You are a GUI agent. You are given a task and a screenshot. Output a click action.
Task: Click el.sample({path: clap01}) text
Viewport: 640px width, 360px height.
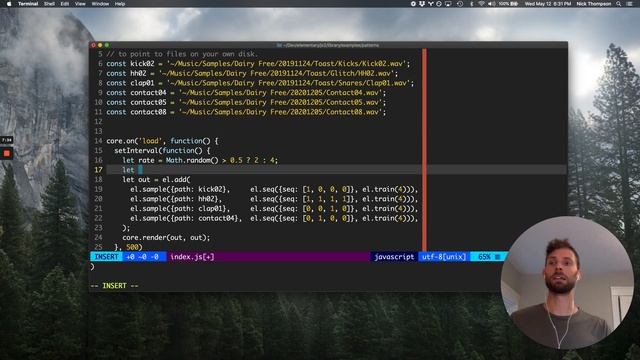(180, 209)
